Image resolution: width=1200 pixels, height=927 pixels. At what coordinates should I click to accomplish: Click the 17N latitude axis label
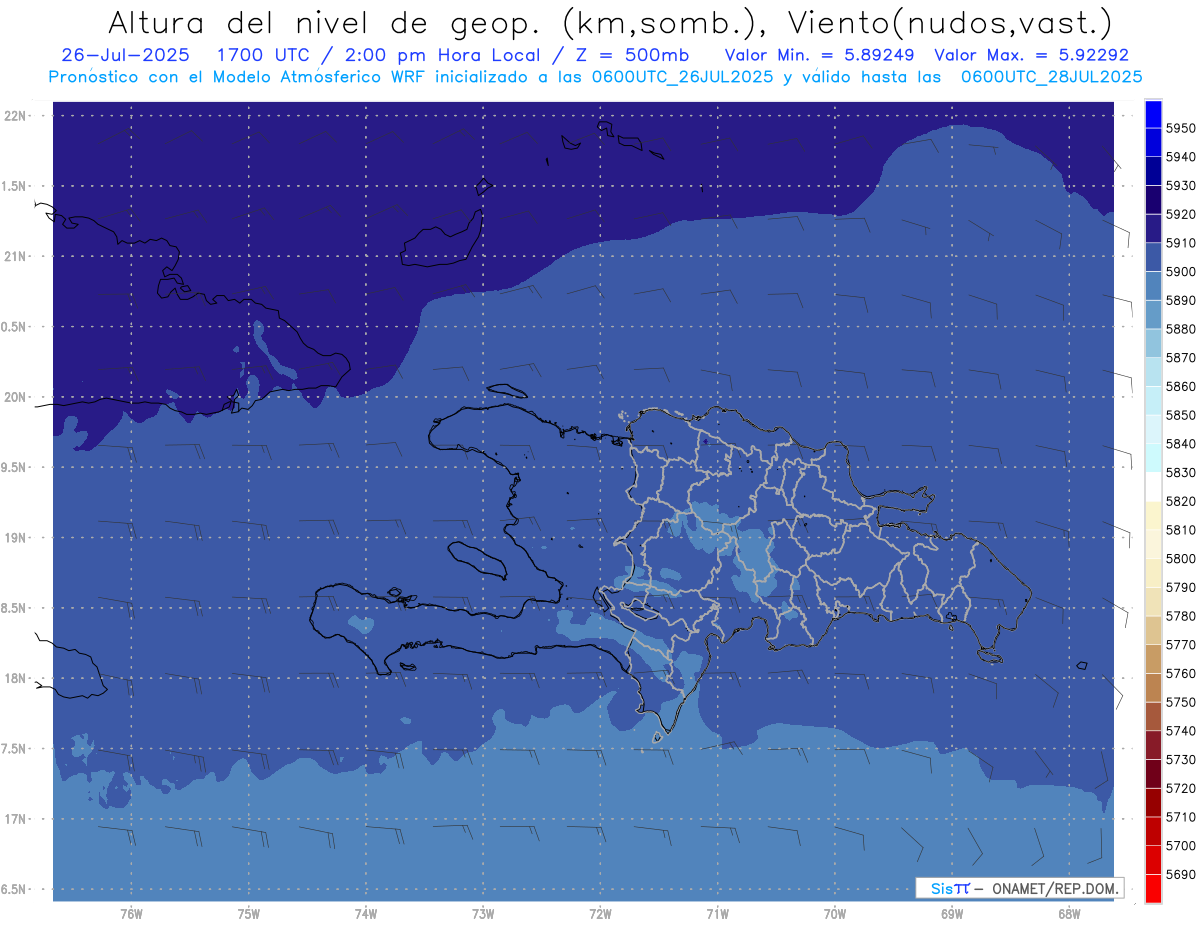(17, 819)
